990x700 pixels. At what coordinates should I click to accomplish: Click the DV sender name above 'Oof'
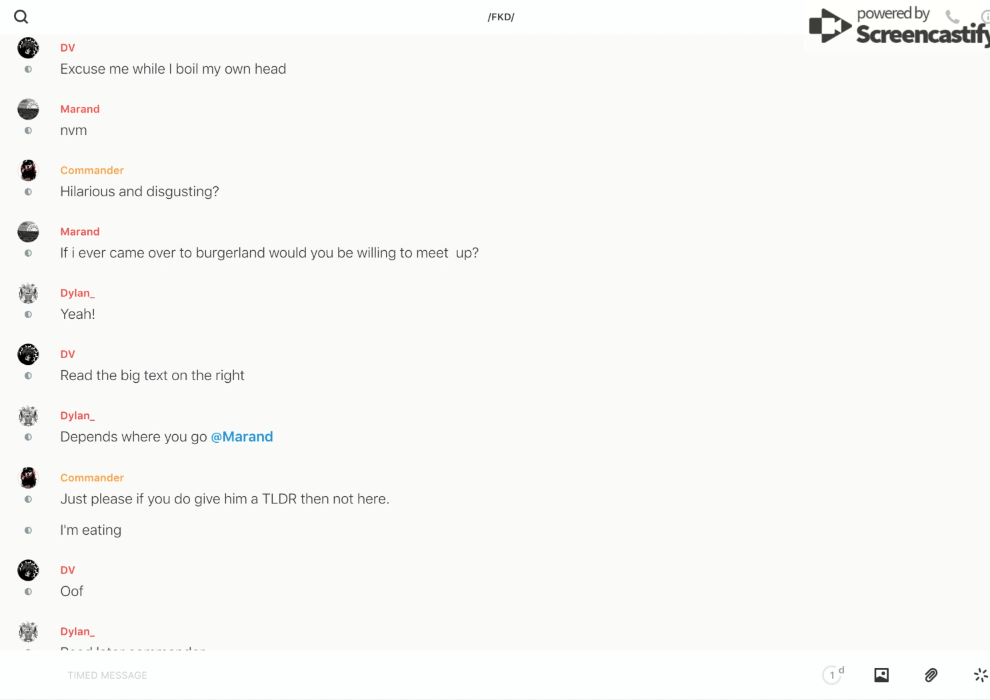(x=67, y=570)
